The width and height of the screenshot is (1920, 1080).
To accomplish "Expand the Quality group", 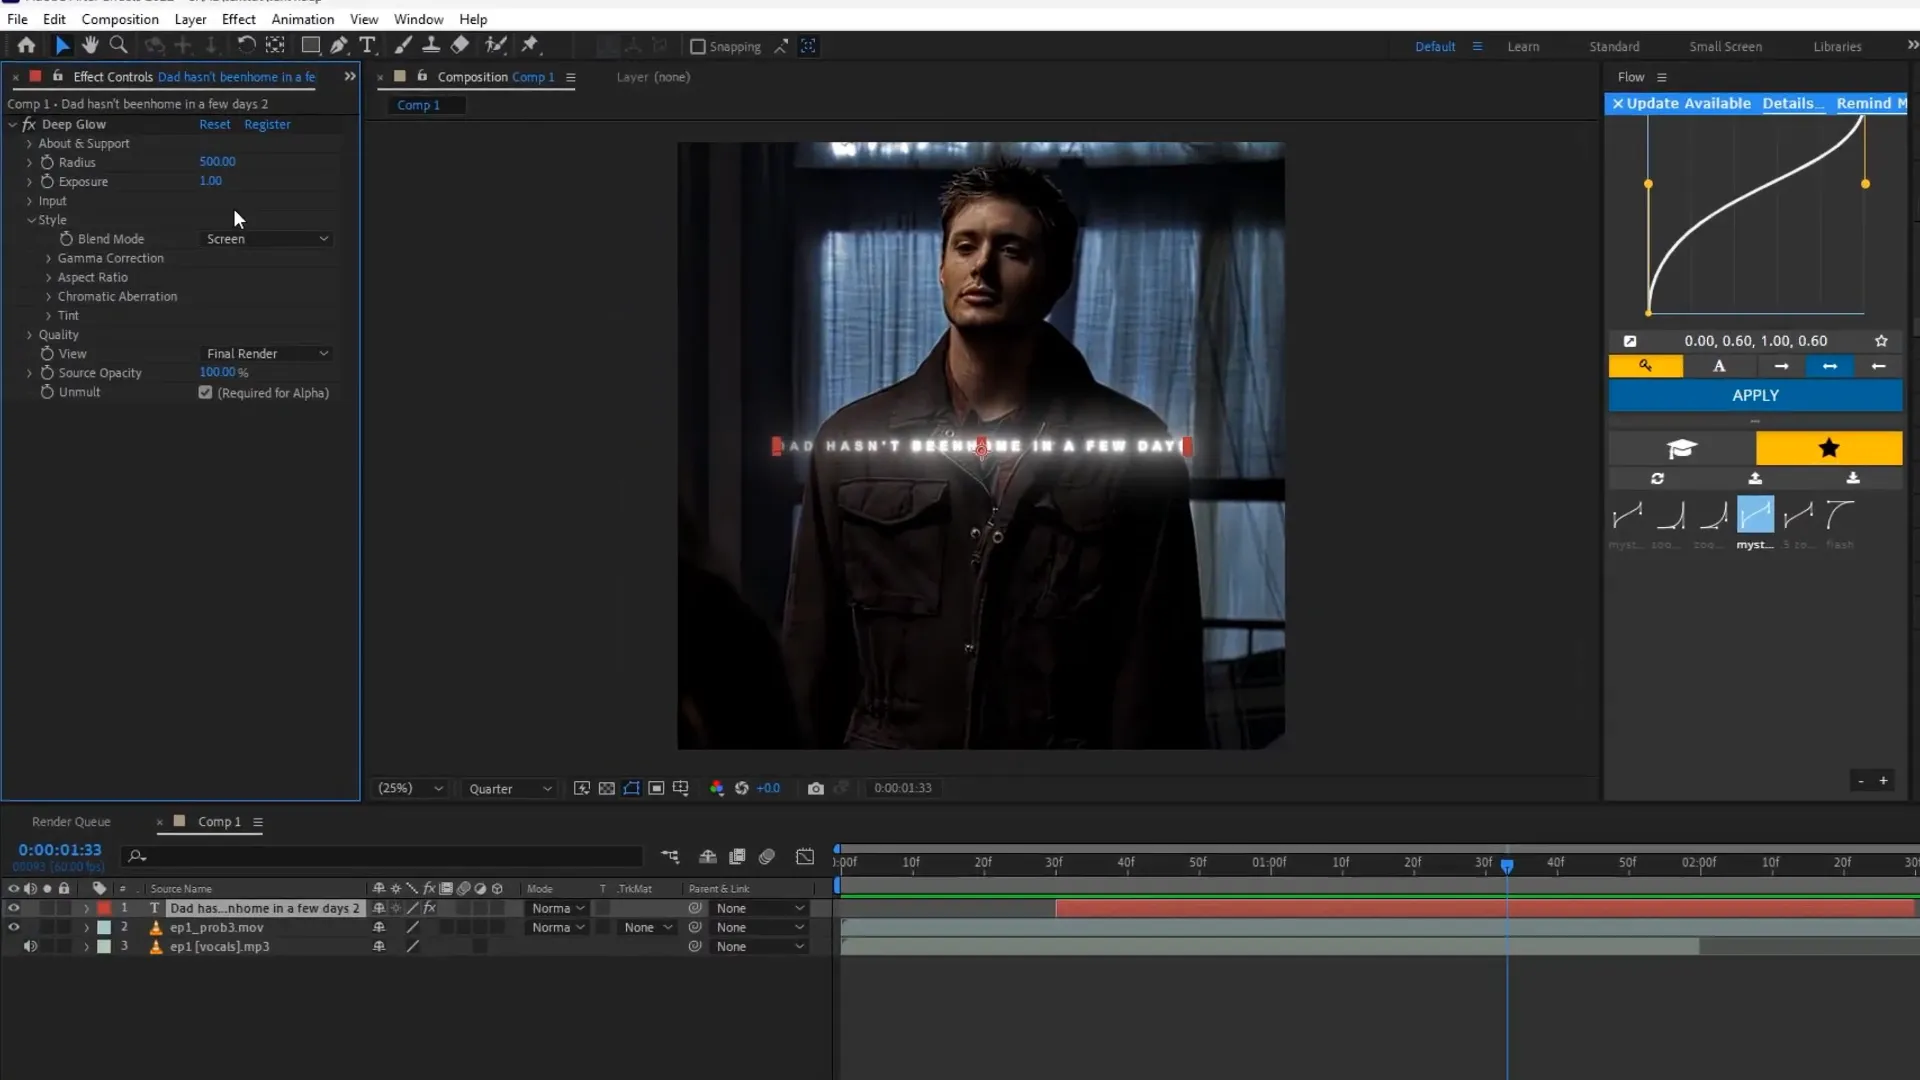I will click(29, 334).
